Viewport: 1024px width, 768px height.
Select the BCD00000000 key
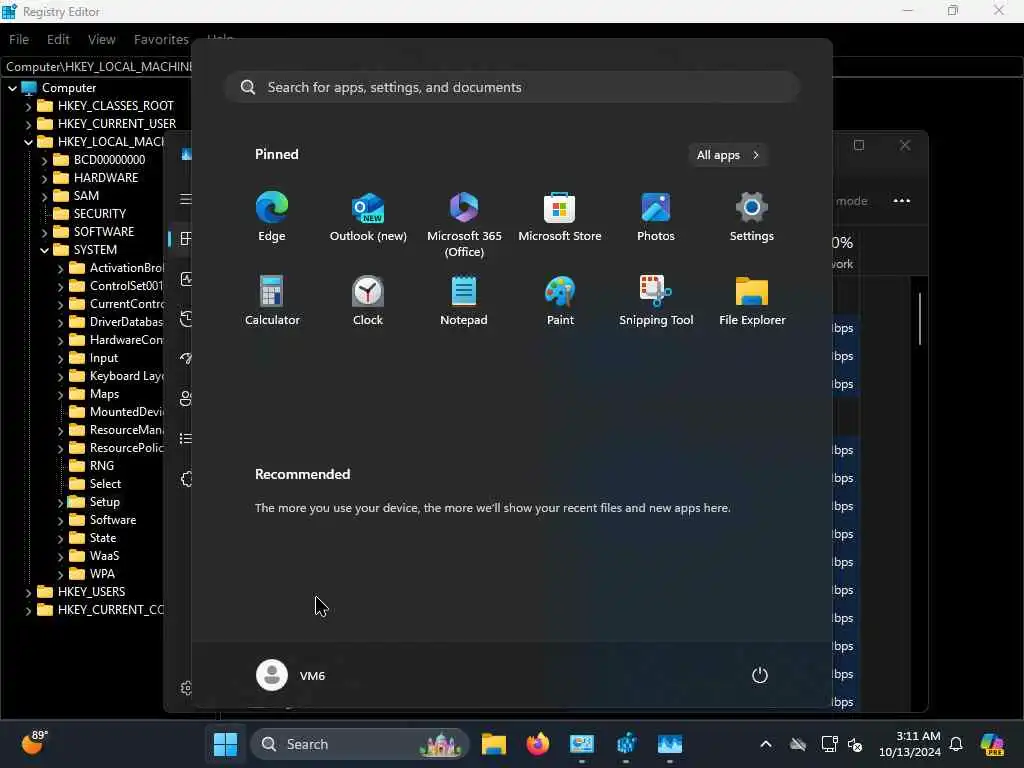pyautogui.click(x=109, y=160)
